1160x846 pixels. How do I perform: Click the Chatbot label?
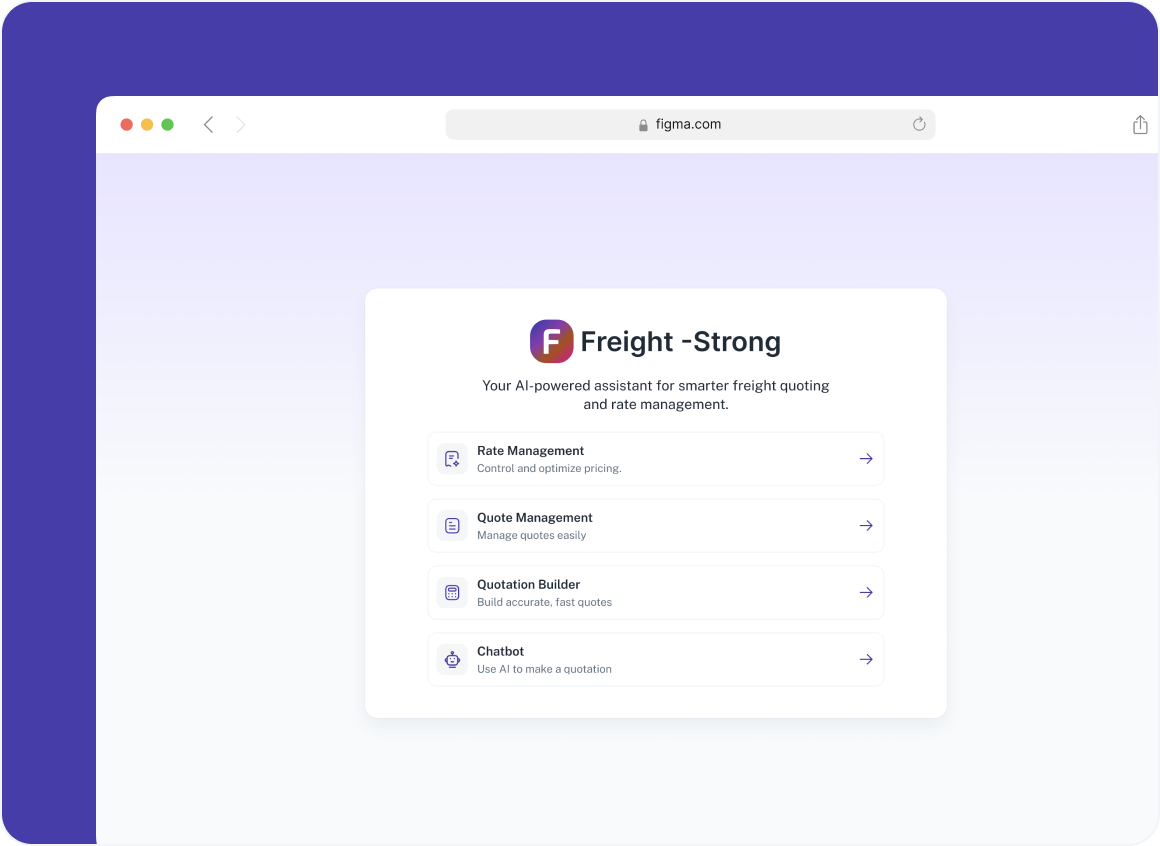click(500, 652)
